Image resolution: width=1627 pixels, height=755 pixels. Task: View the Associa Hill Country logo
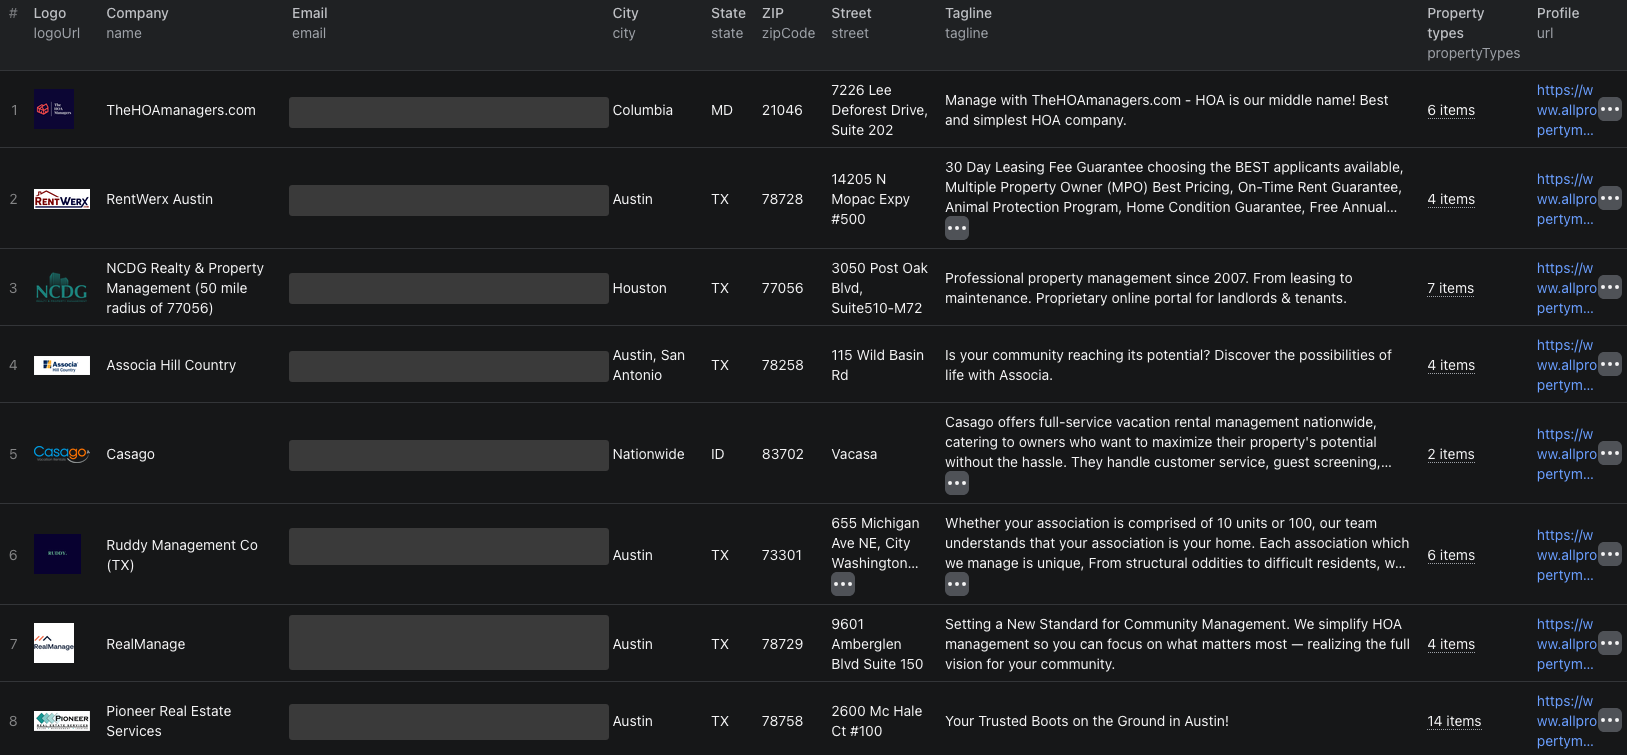(62, 365)
